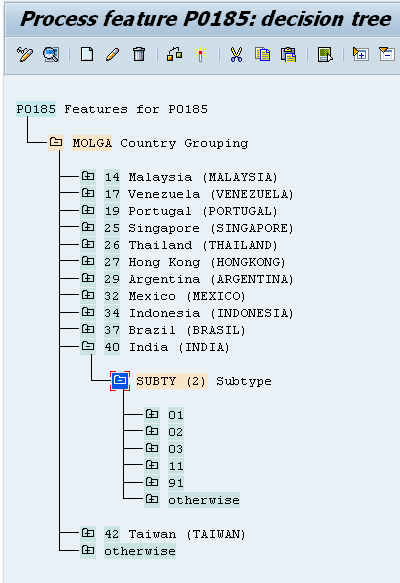Select the Mexico (MEXICO) text
This screenshot has width=400, height=583.
pos(187,296)
